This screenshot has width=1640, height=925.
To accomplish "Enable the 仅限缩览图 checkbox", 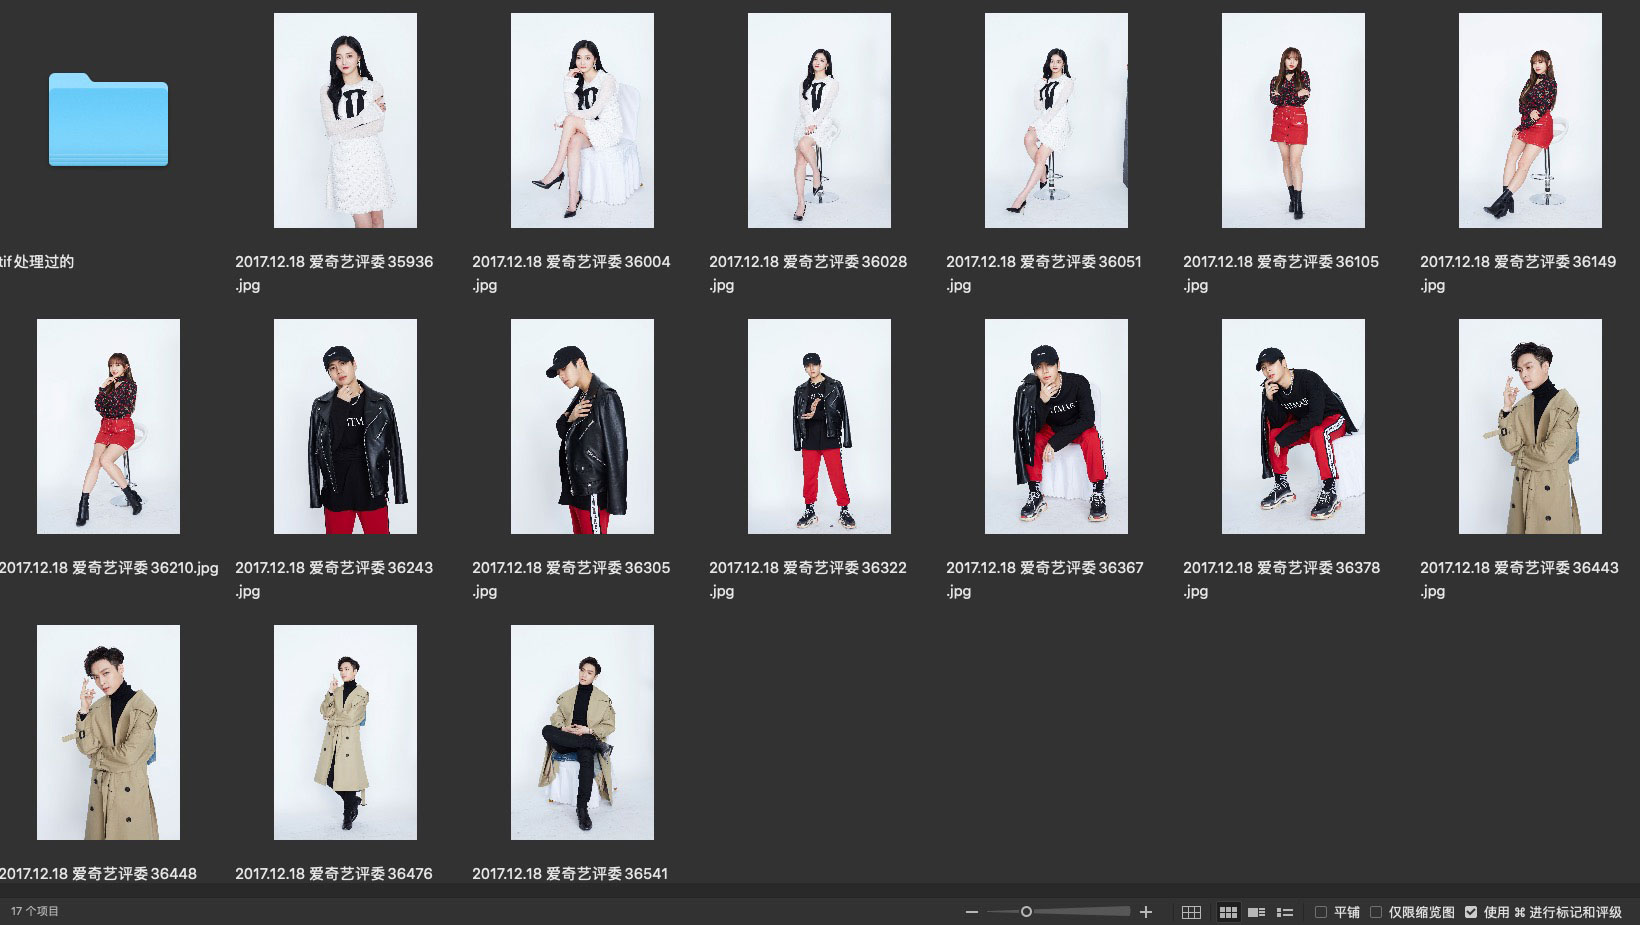I will point(1376,912).
